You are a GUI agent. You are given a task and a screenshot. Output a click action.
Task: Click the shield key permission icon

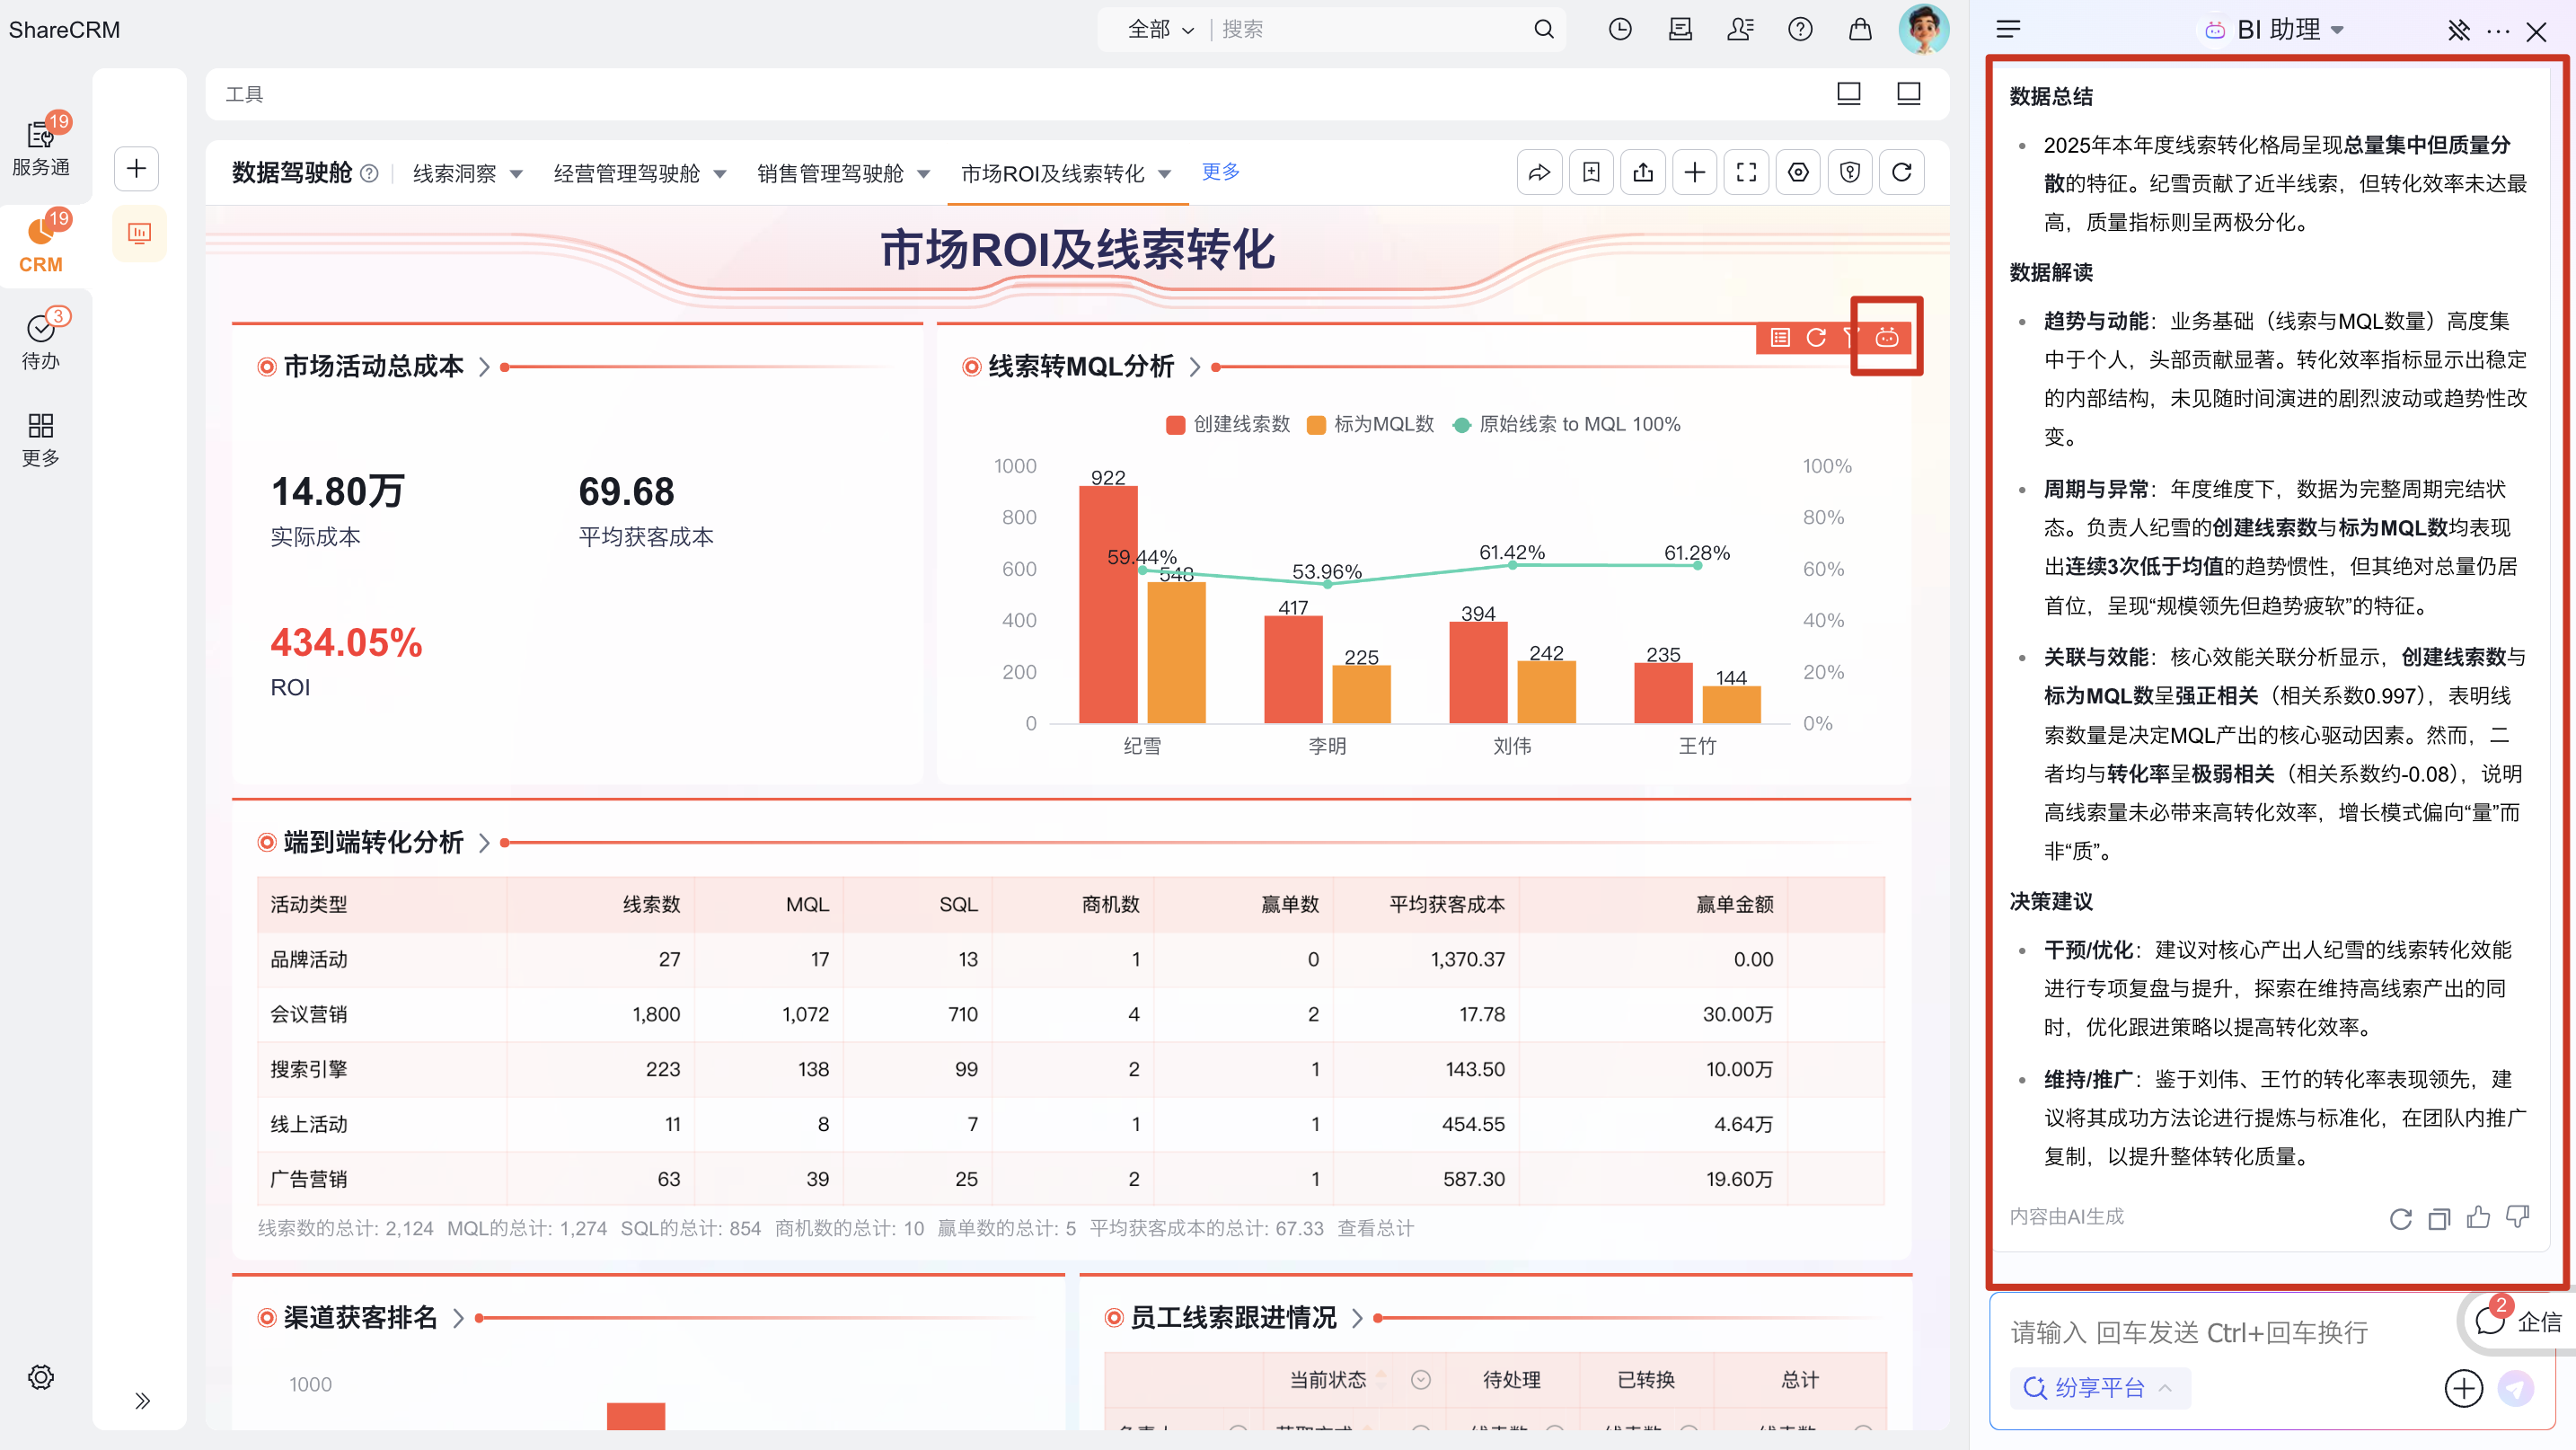pos(1849,173)
